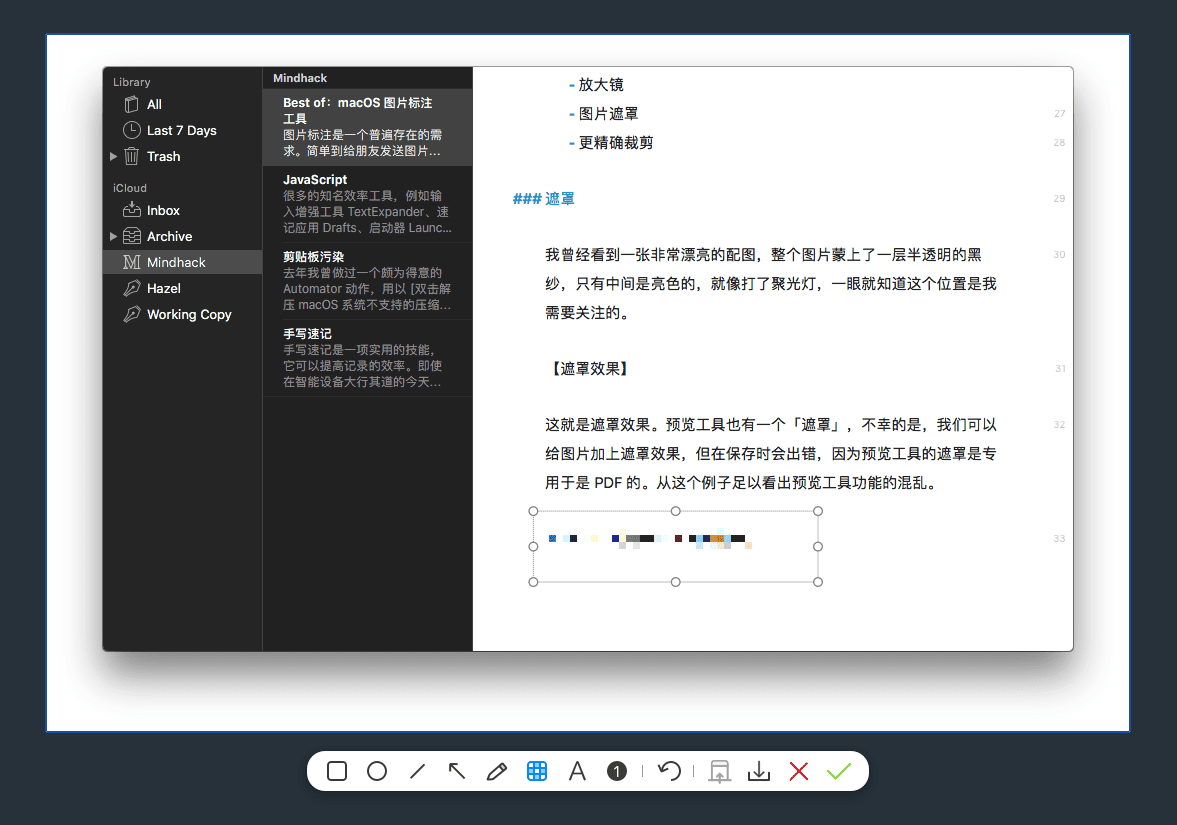Select the rectangle annotation tool
The height and width of the screenshot is (825, 1177).
(x=337, y=771)
